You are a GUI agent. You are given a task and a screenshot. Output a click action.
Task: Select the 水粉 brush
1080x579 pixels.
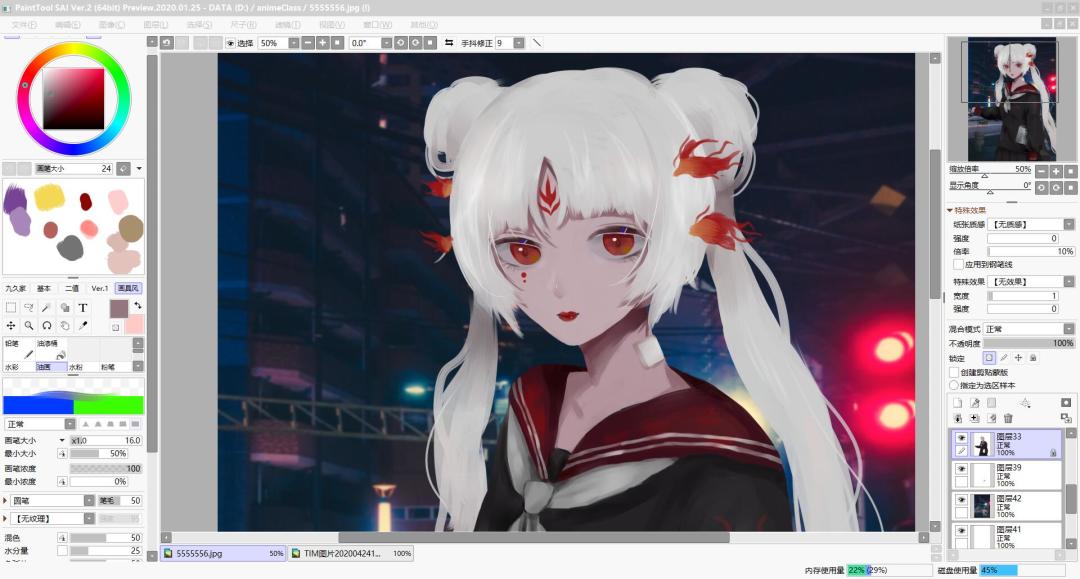coord(83,367)
